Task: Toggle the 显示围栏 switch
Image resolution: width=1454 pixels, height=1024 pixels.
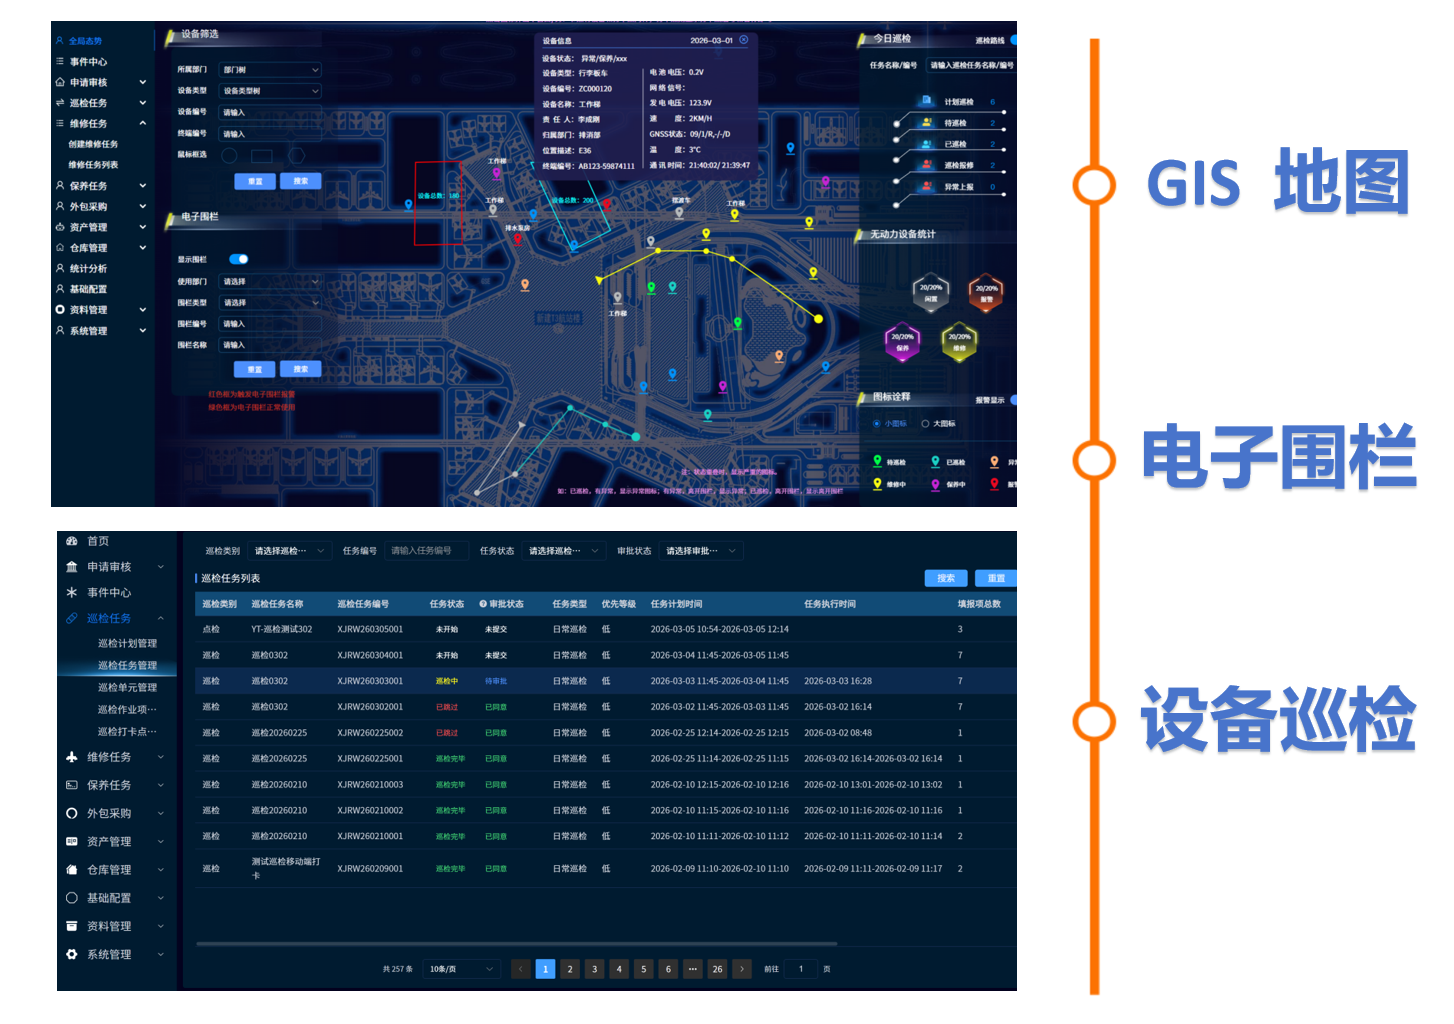Action: point(238,259)
